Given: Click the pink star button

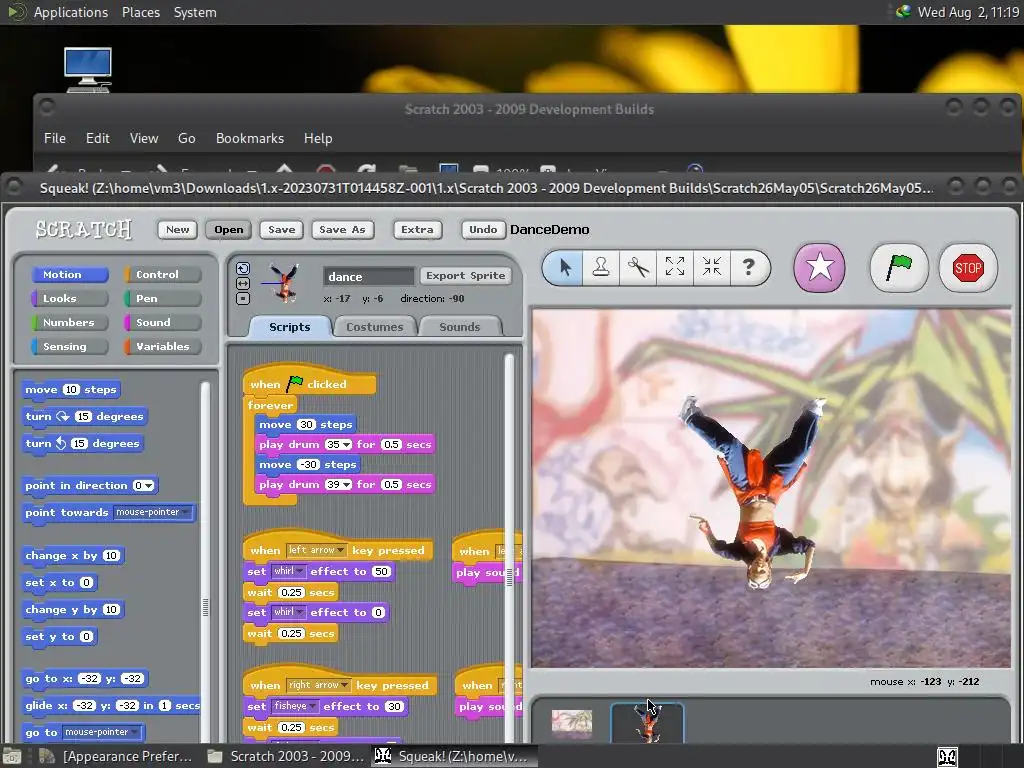Looking at the screenshot, I should 819,267.
